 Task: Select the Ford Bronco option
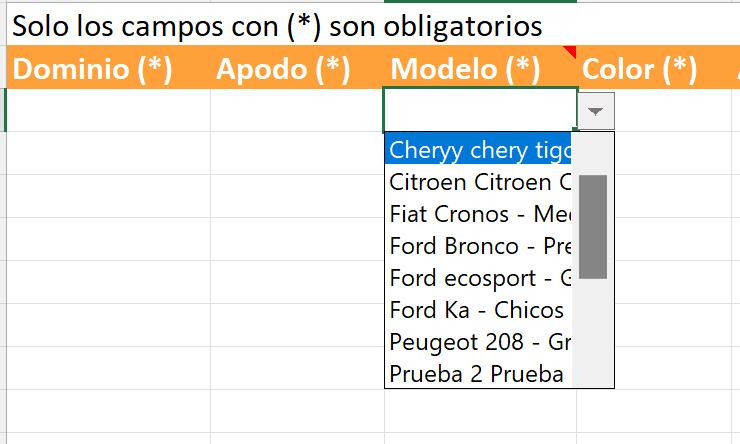(x=478, y=246)
